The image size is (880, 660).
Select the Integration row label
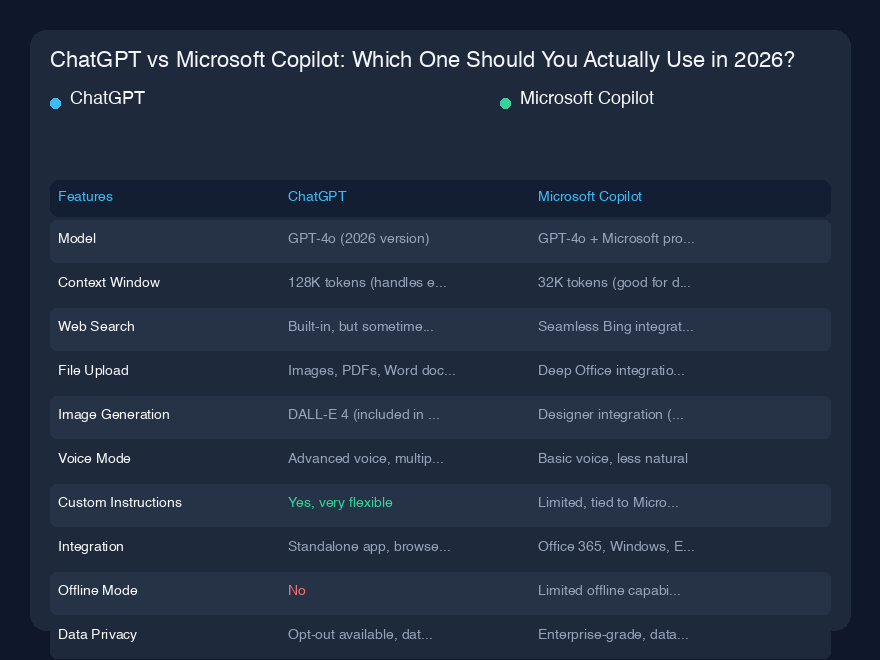click(90, 547)
